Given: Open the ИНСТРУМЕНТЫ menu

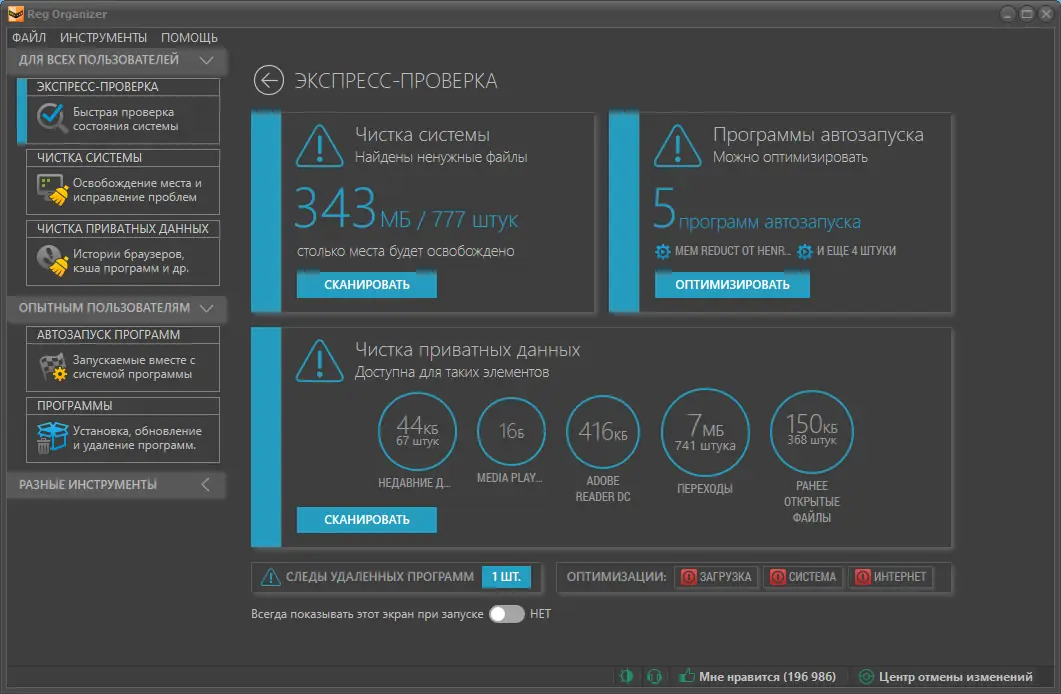Looking at the screenshot, I should (x=102, y=37).
